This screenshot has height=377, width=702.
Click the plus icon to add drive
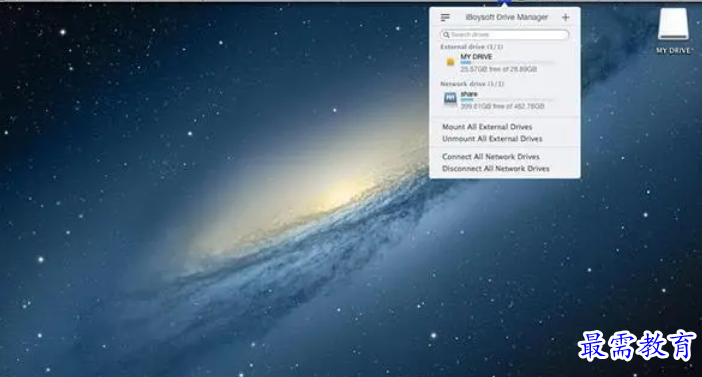565,17
